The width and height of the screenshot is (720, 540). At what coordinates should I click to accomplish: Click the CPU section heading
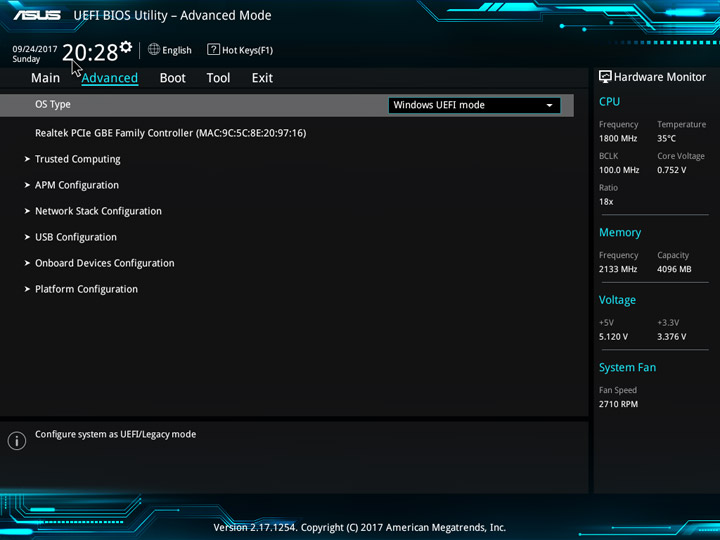point(609,101)
